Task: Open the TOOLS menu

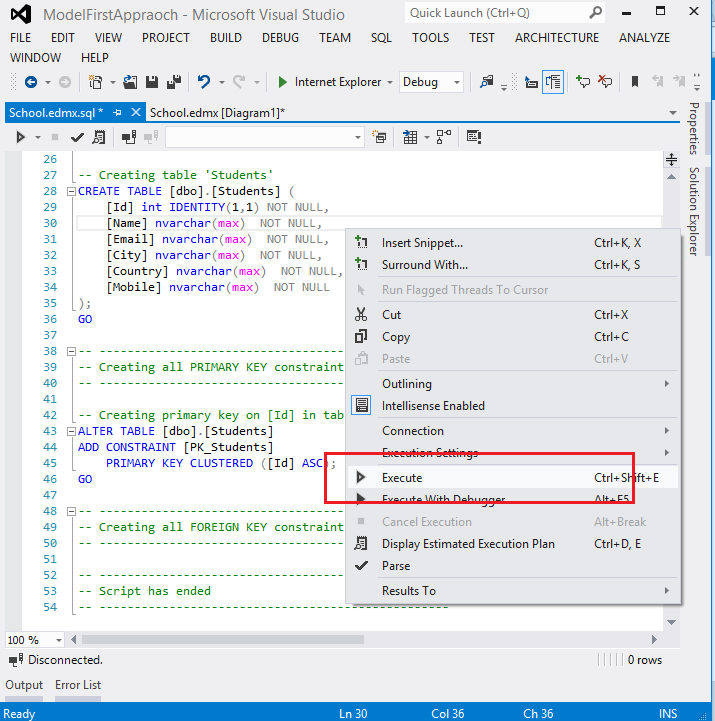Action: pyautogui.click(x=430, y=38)
